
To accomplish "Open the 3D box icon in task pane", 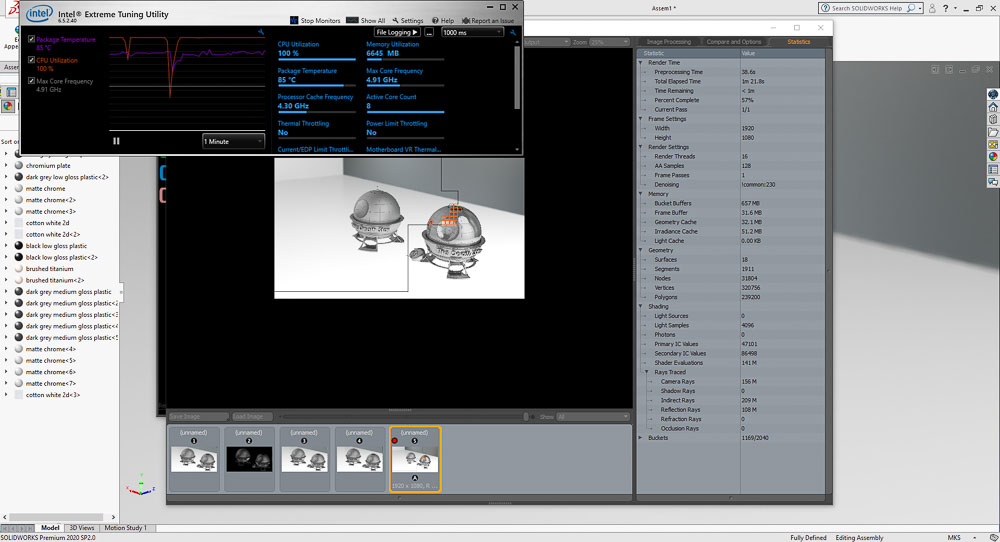I will [993, 119].
